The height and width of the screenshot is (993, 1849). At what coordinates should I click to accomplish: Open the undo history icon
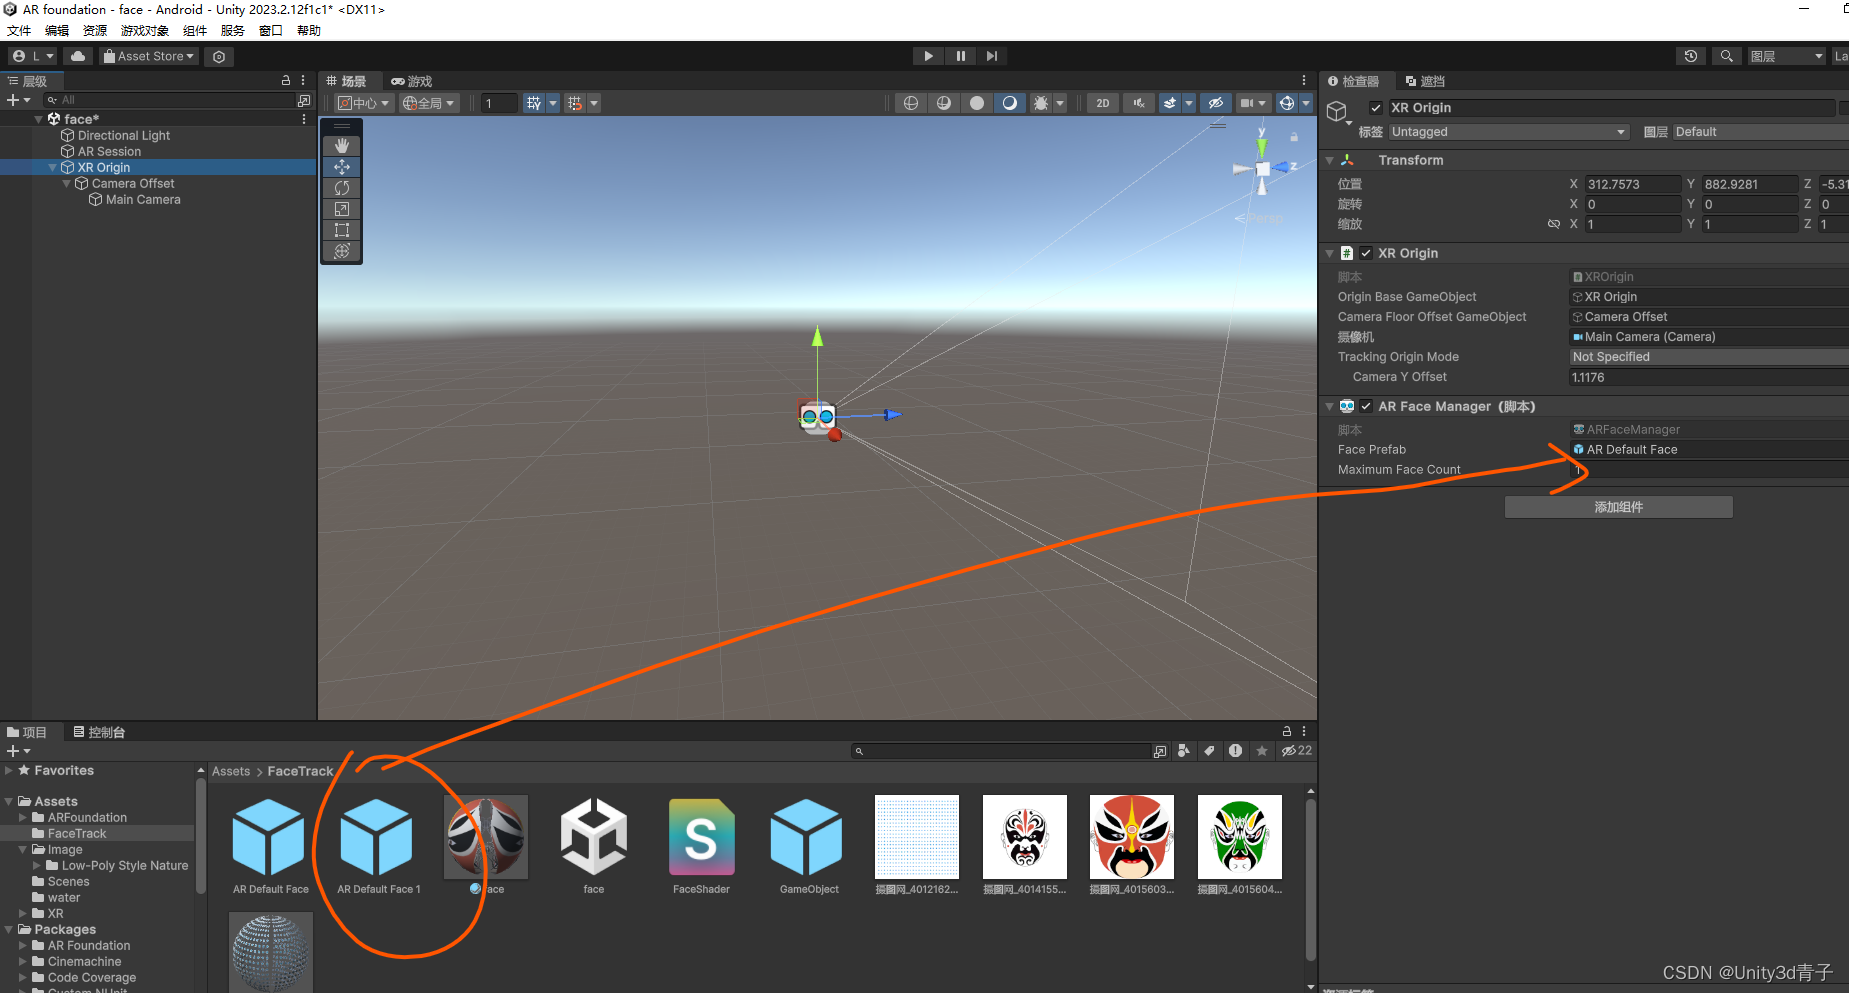pyautogui.click(x=1691, y=56)
